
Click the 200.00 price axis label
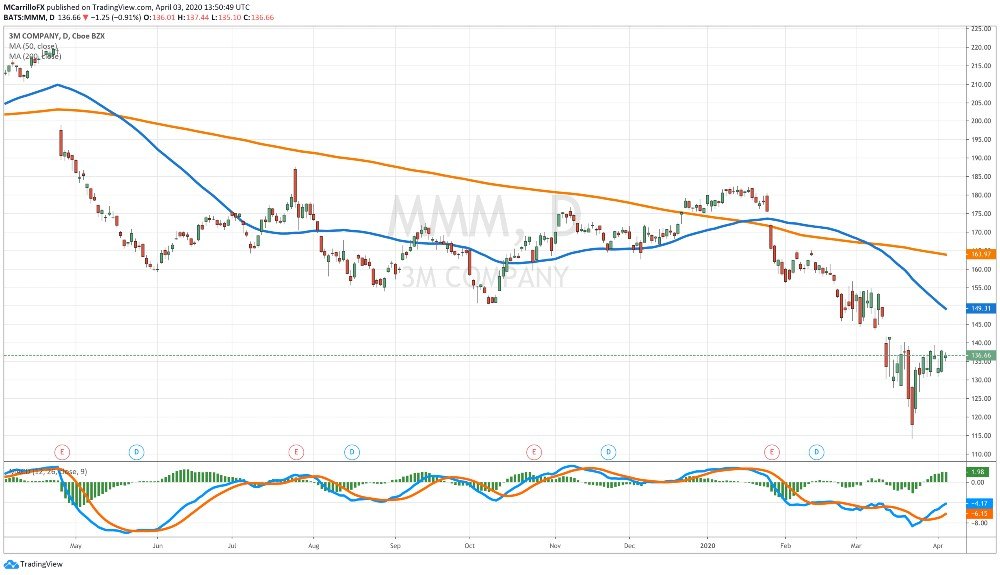[x=980, y=120]
